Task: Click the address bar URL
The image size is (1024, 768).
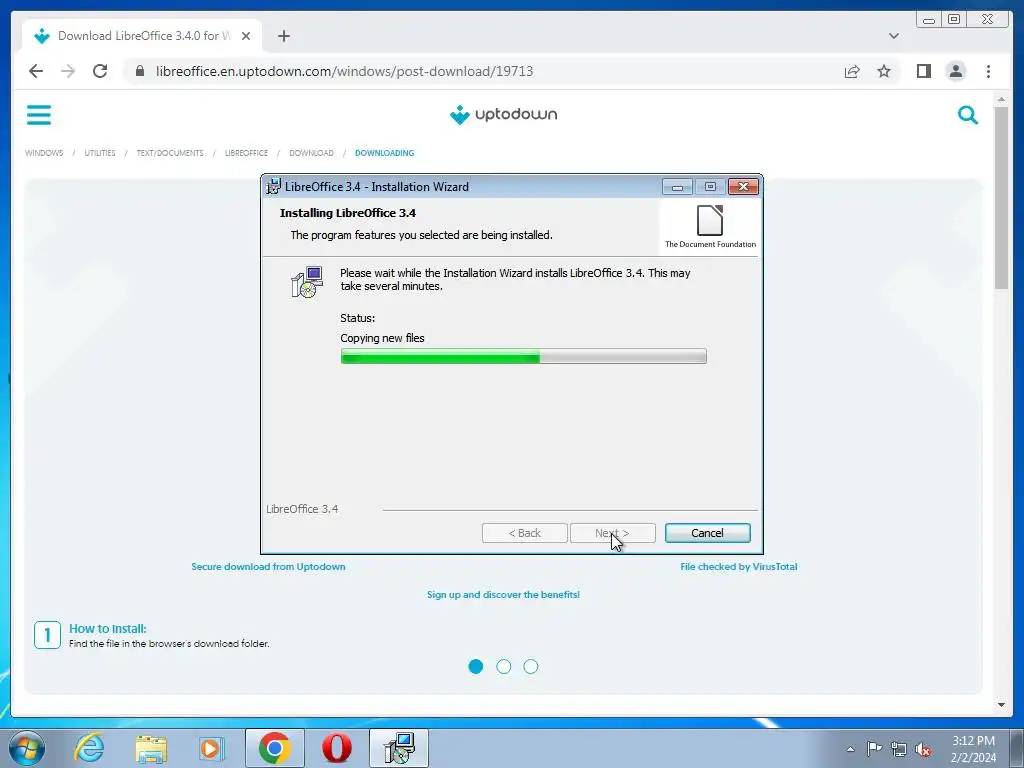Action: pos(344,71)
